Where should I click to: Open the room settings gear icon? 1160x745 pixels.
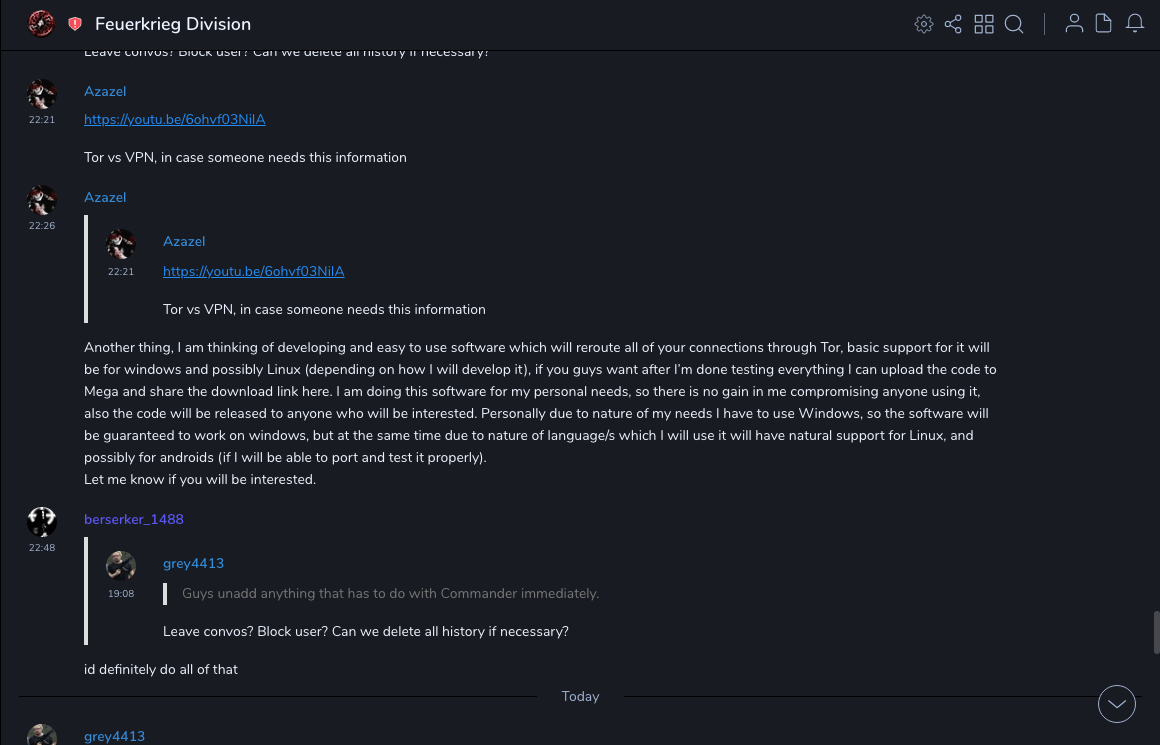pyautogui.click(x=924, y=24)
